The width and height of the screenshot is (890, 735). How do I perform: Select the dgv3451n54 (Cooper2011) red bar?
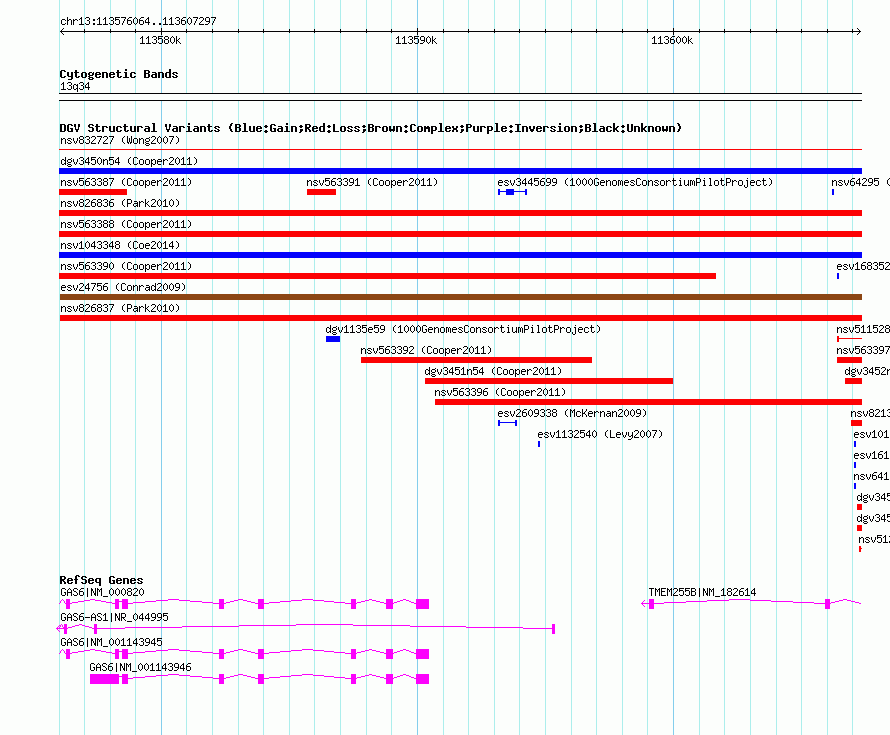(549, 381)
